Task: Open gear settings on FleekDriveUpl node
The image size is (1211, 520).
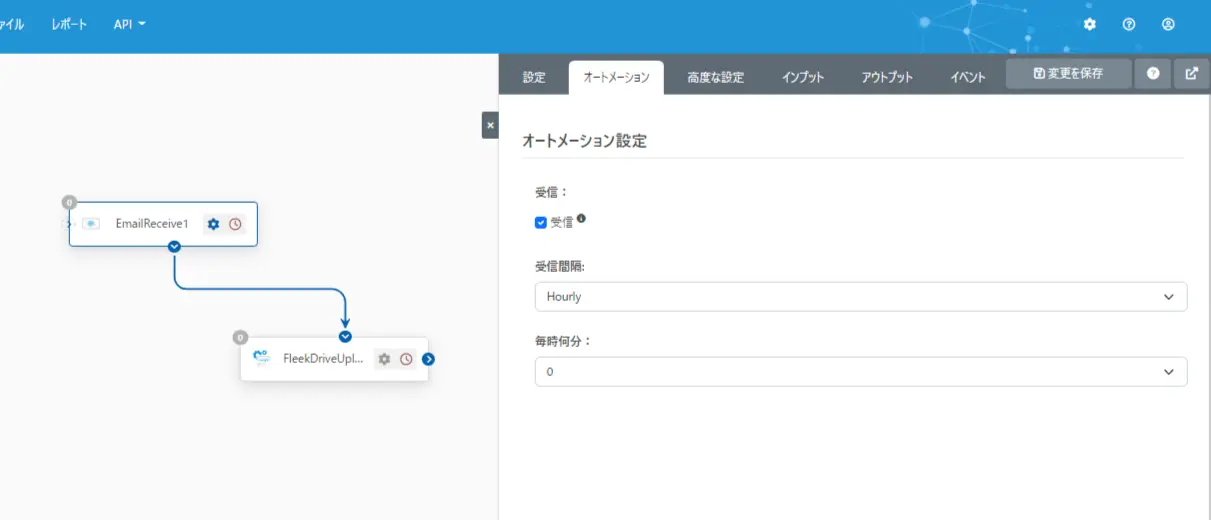Action: [384, 359]
